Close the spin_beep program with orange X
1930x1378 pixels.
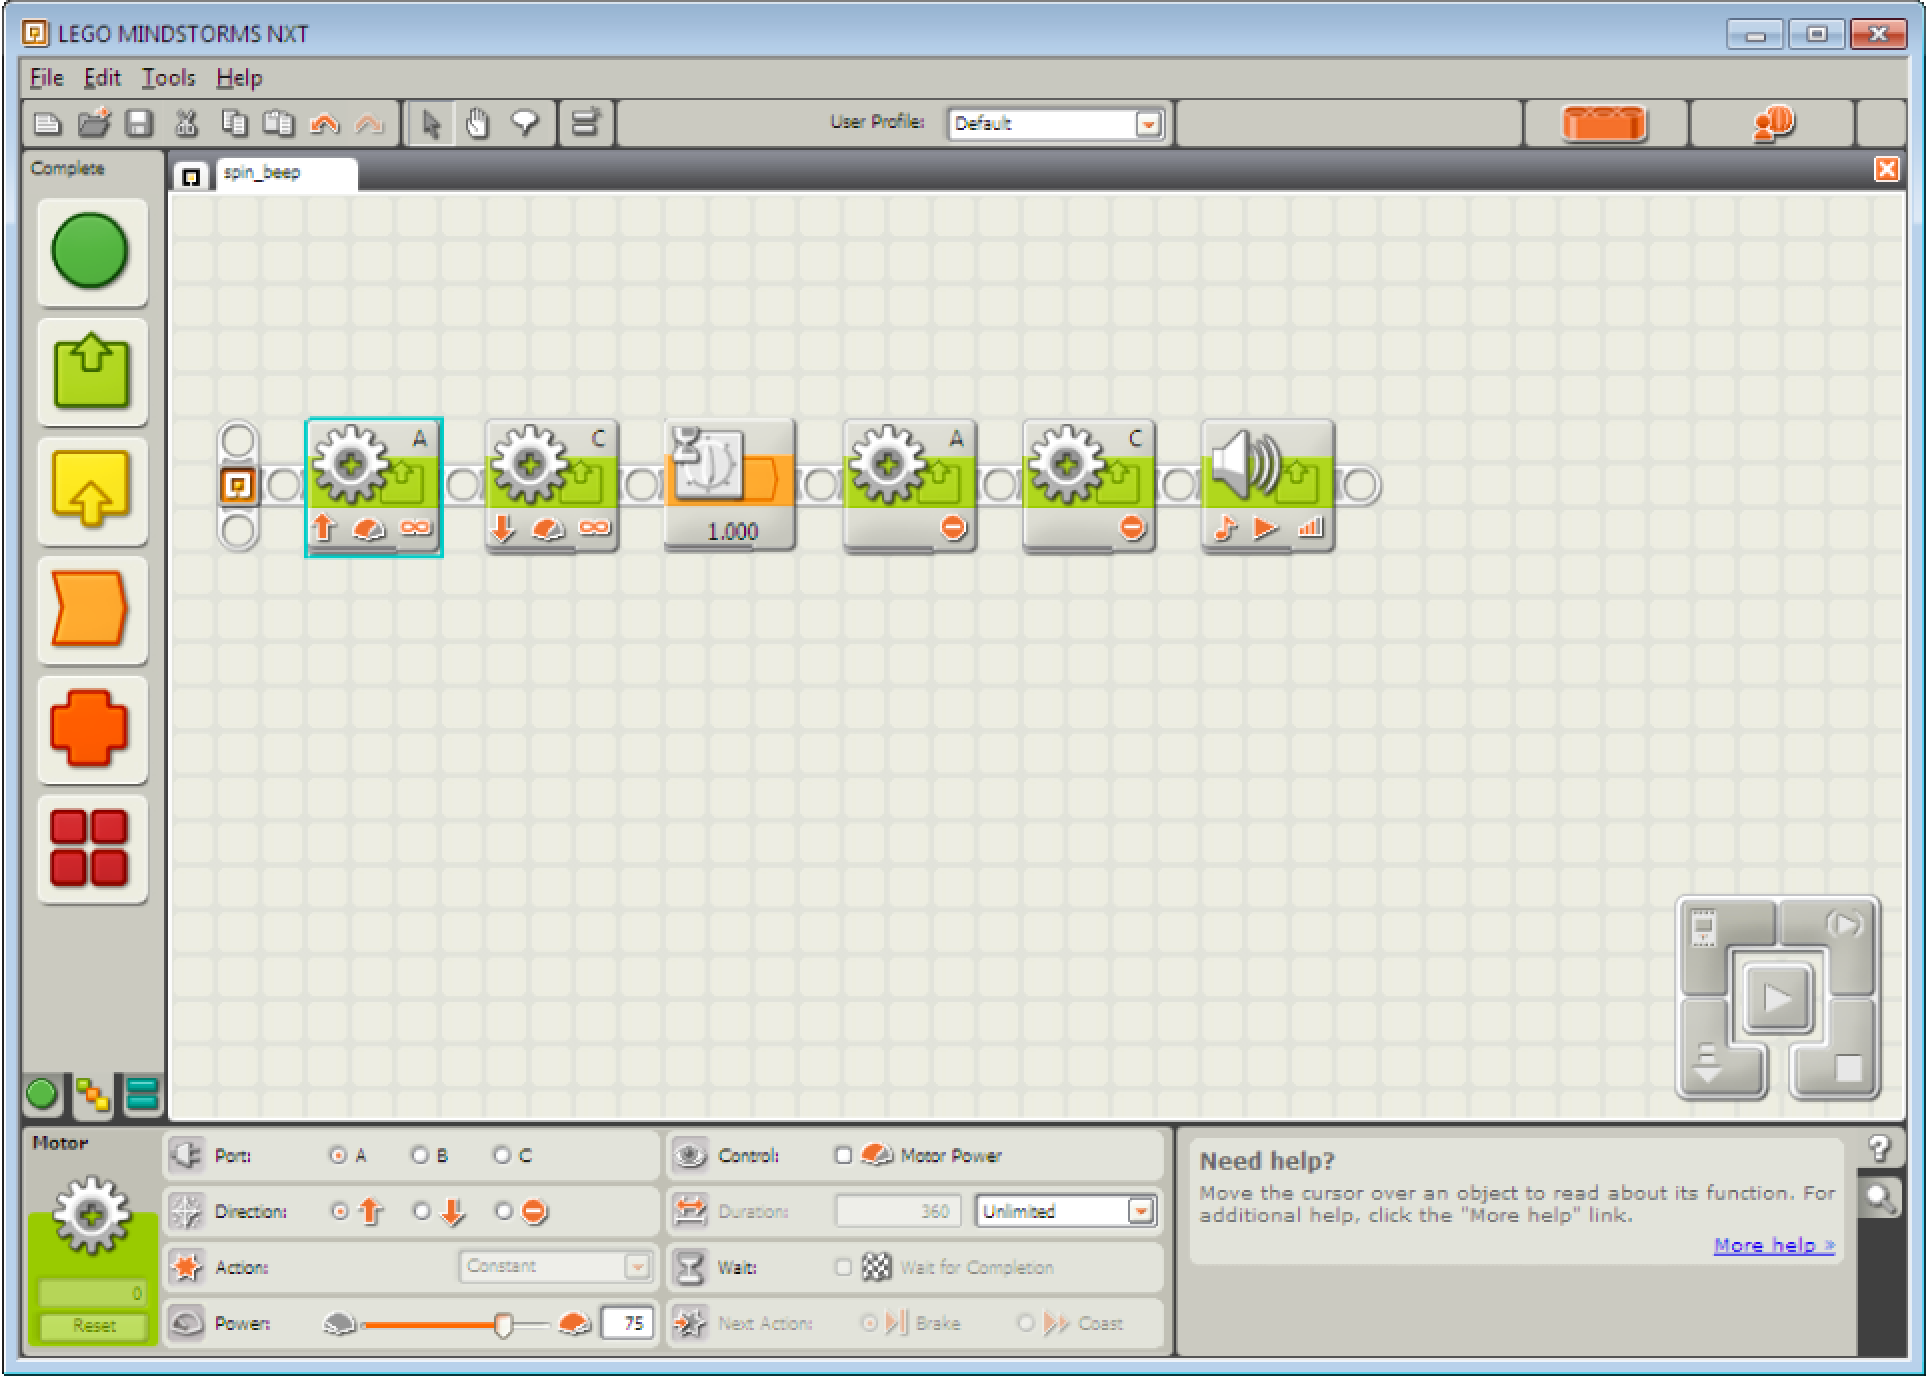(1887, 170)
